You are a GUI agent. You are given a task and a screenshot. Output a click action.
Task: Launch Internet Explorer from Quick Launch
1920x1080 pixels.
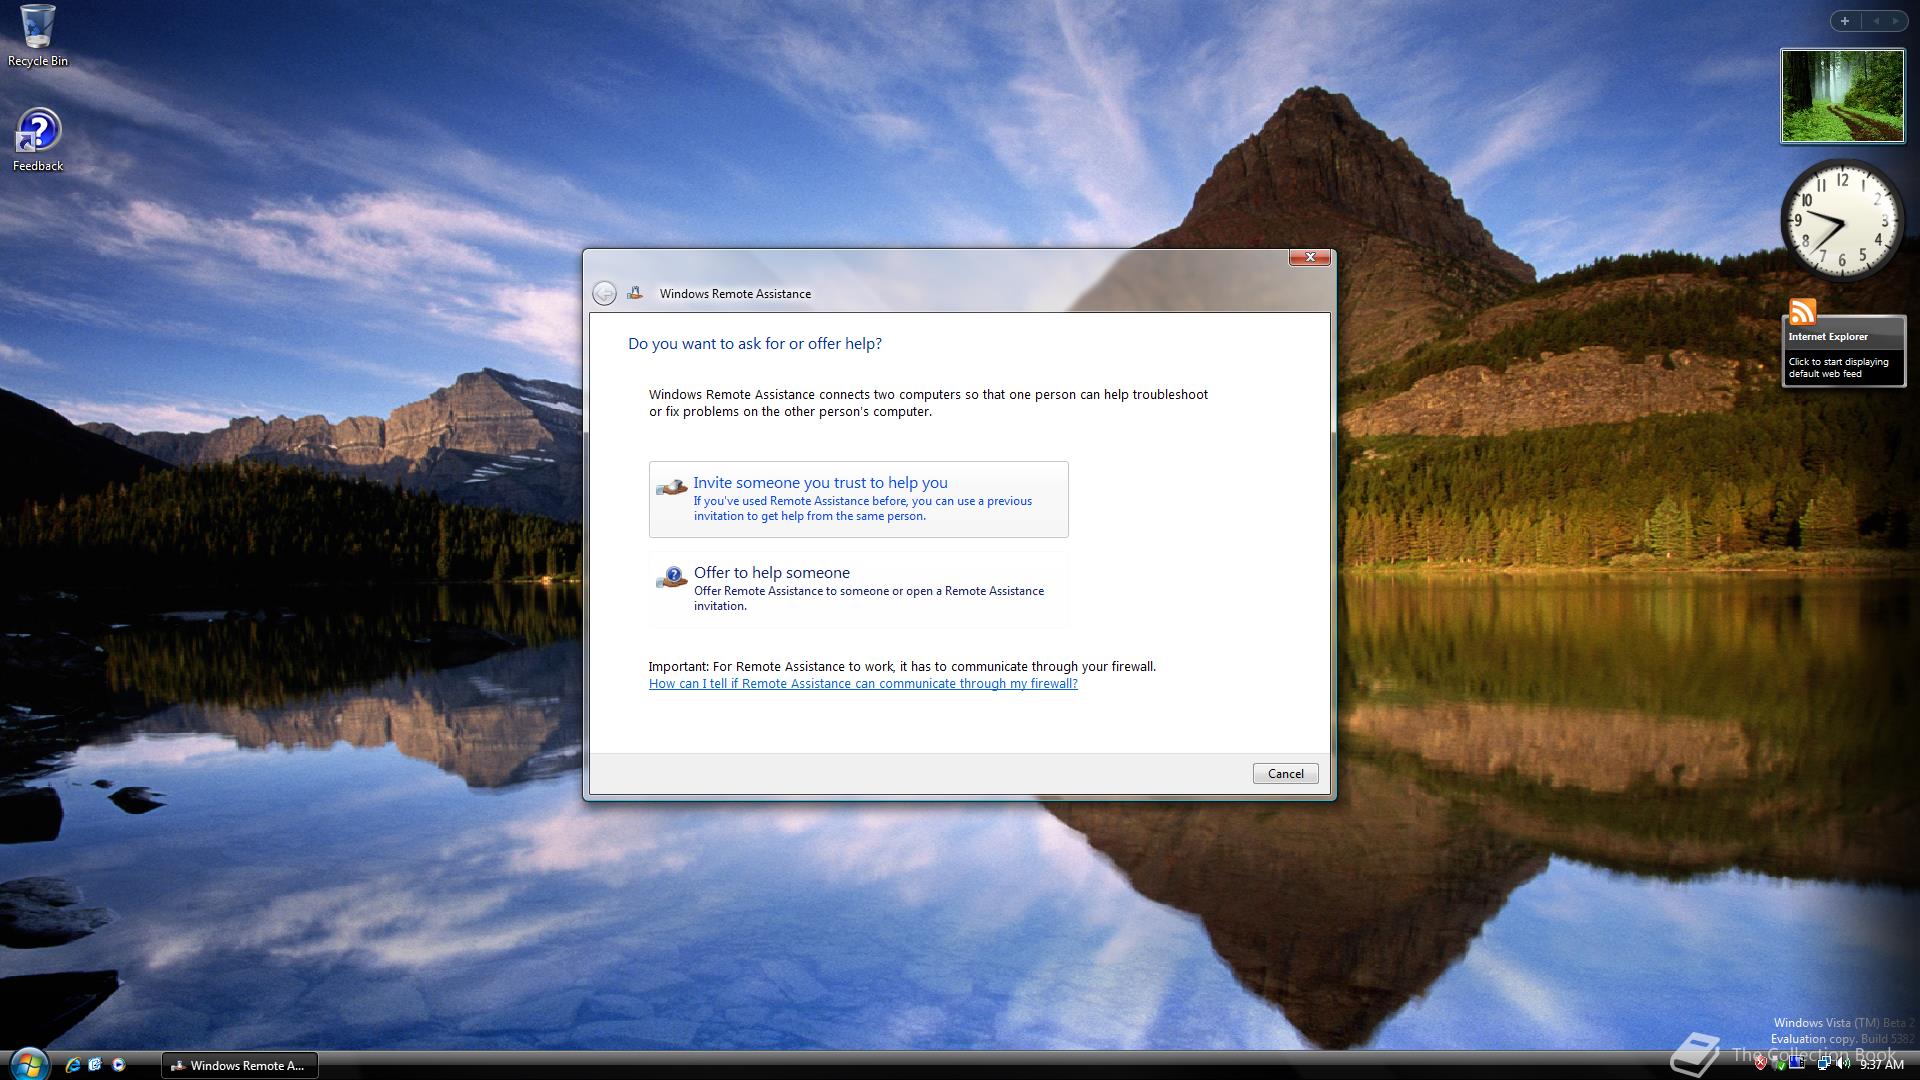[73, 1065]
